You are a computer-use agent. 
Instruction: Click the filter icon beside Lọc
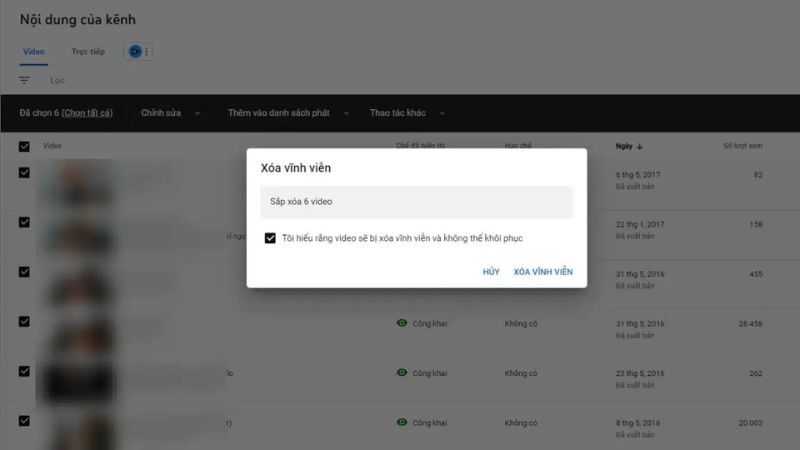click(x=24, y=80)
